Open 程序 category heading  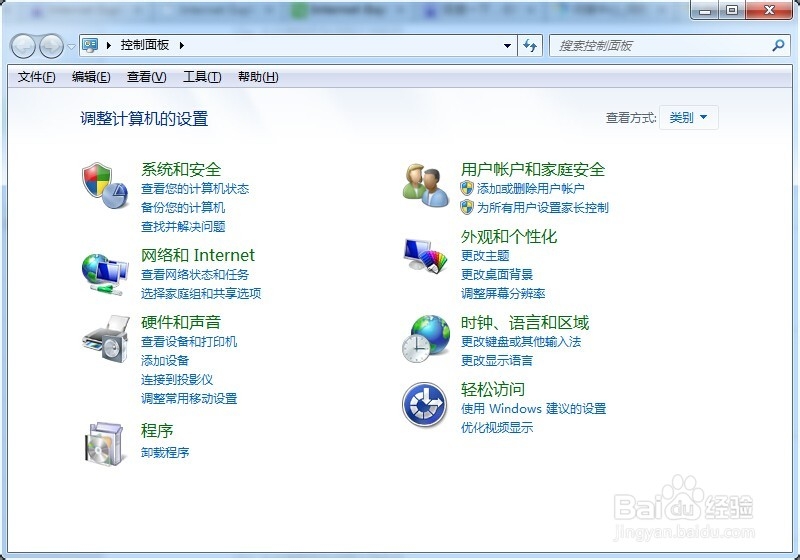click(157, 430)
